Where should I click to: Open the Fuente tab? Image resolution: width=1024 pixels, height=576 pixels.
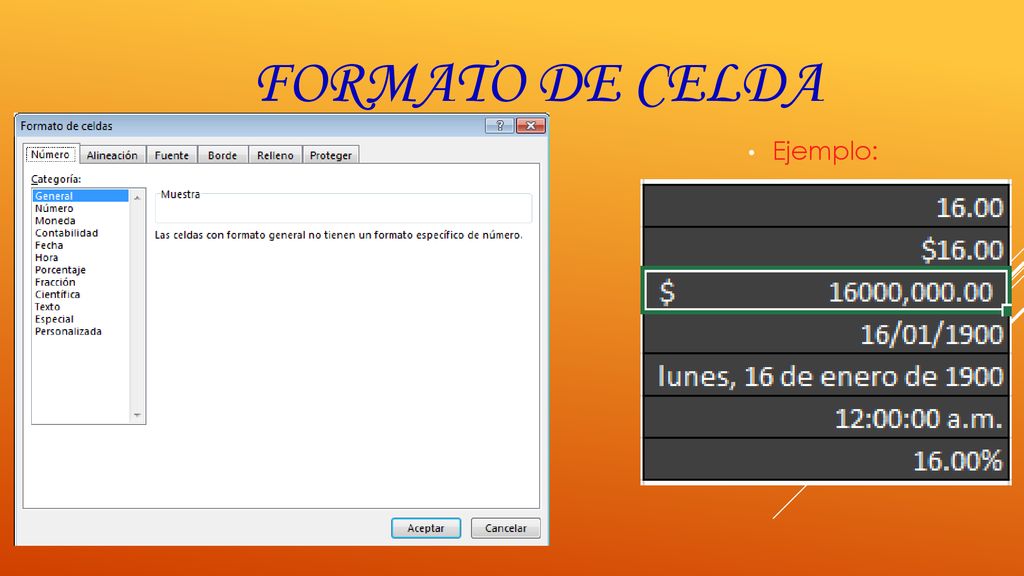point(172,155)
